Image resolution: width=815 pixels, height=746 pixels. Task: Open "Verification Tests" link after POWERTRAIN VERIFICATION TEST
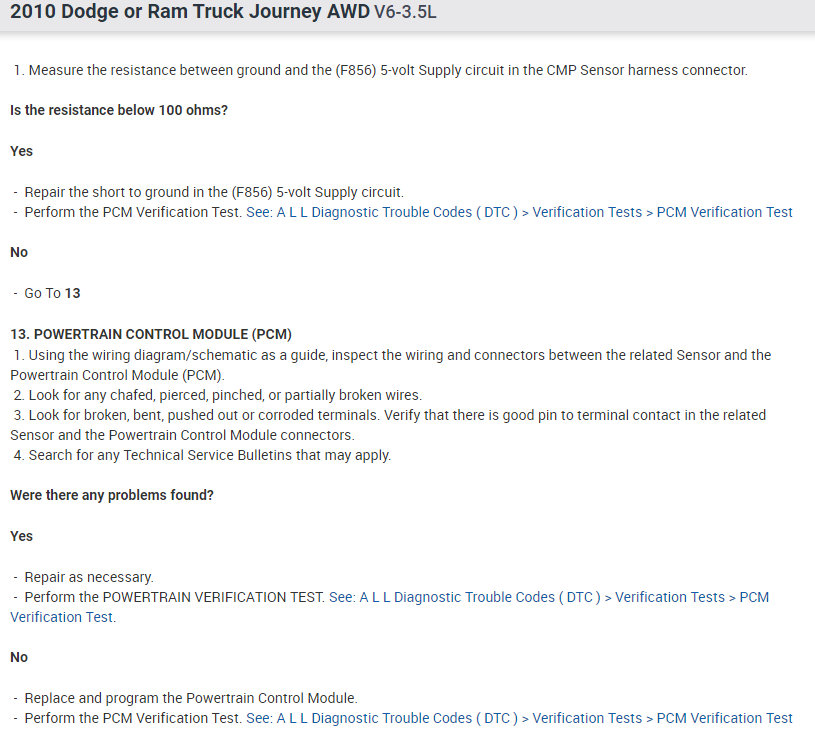click(669, 597)
